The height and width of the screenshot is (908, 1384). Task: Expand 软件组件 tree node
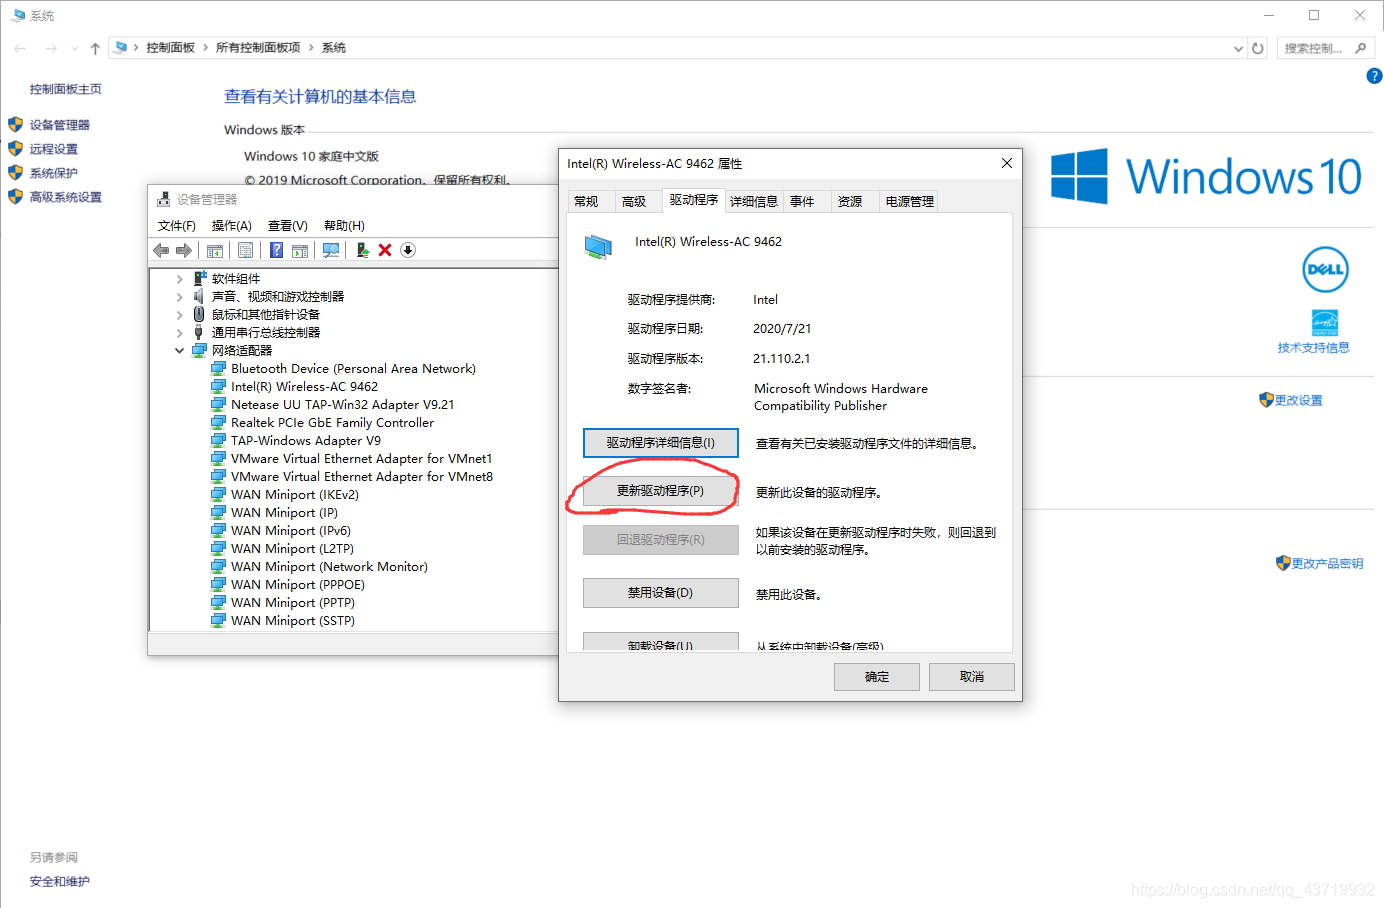[179, 279]
